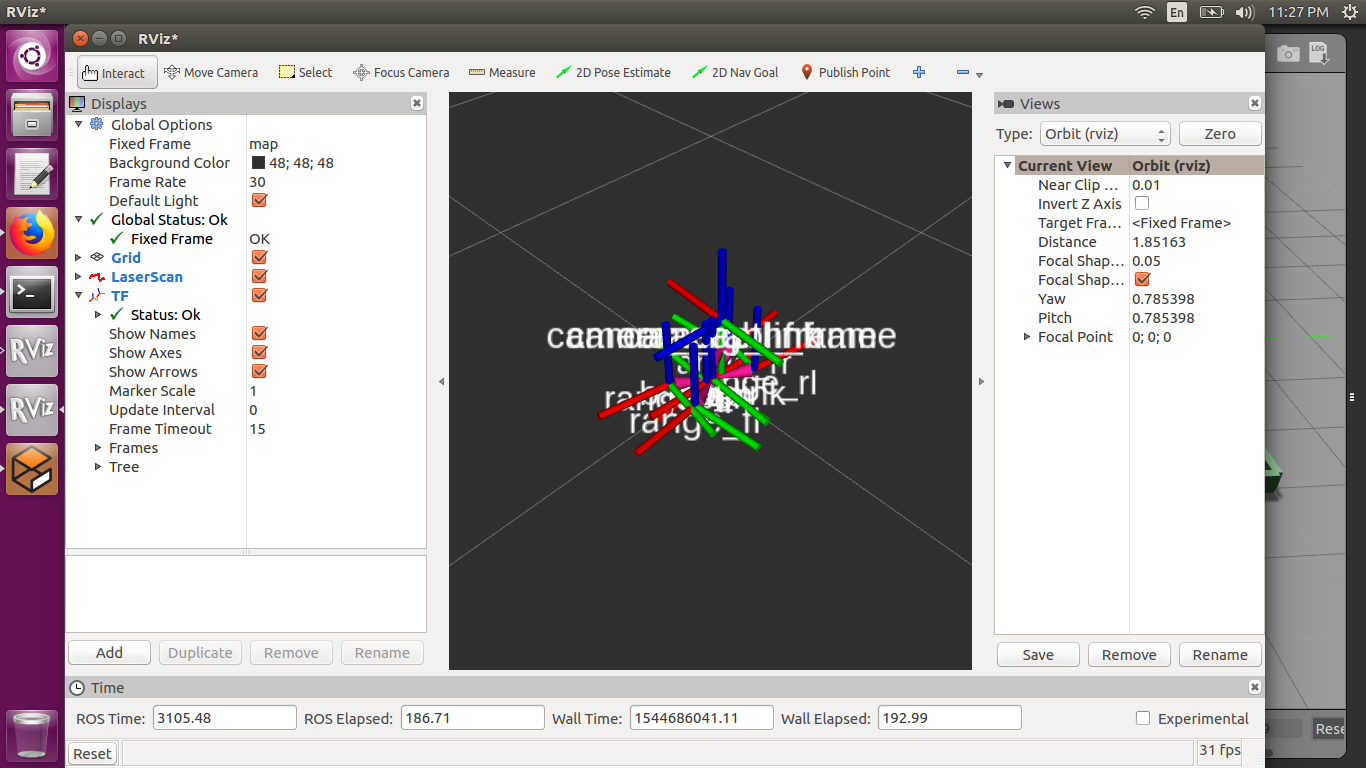Collapse the TF display

(x=79, y=295)
